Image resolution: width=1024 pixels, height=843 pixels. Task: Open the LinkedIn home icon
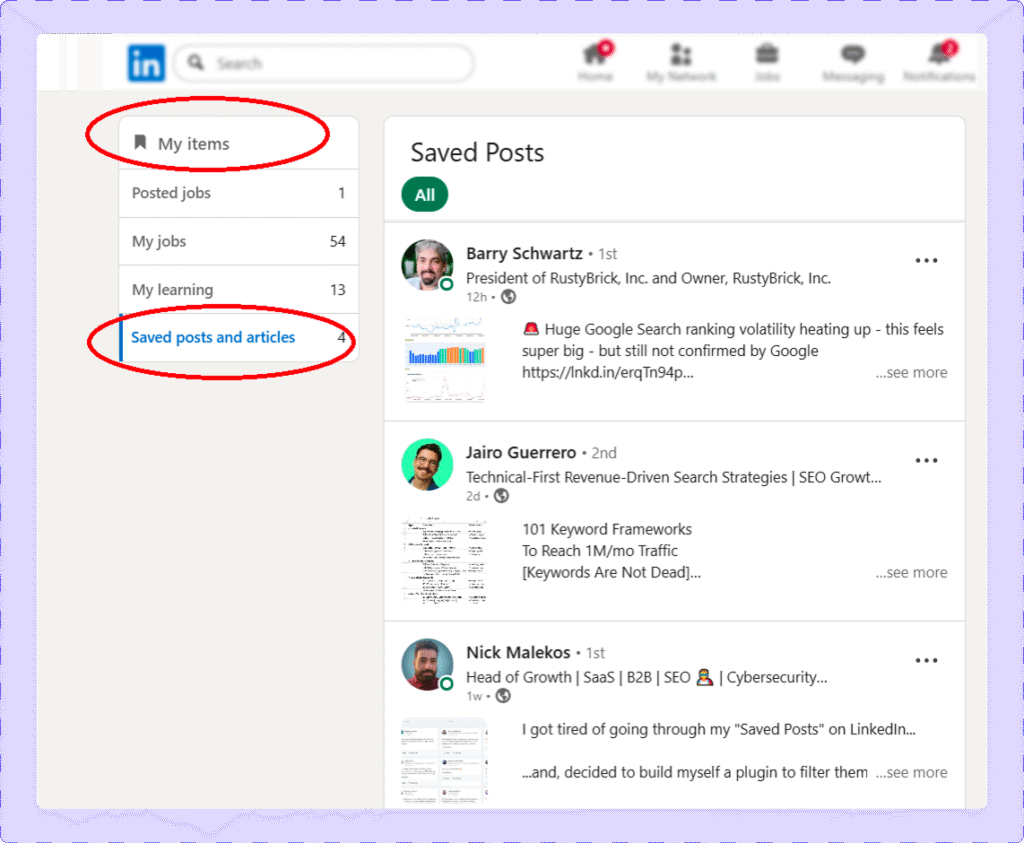(595, 58)
